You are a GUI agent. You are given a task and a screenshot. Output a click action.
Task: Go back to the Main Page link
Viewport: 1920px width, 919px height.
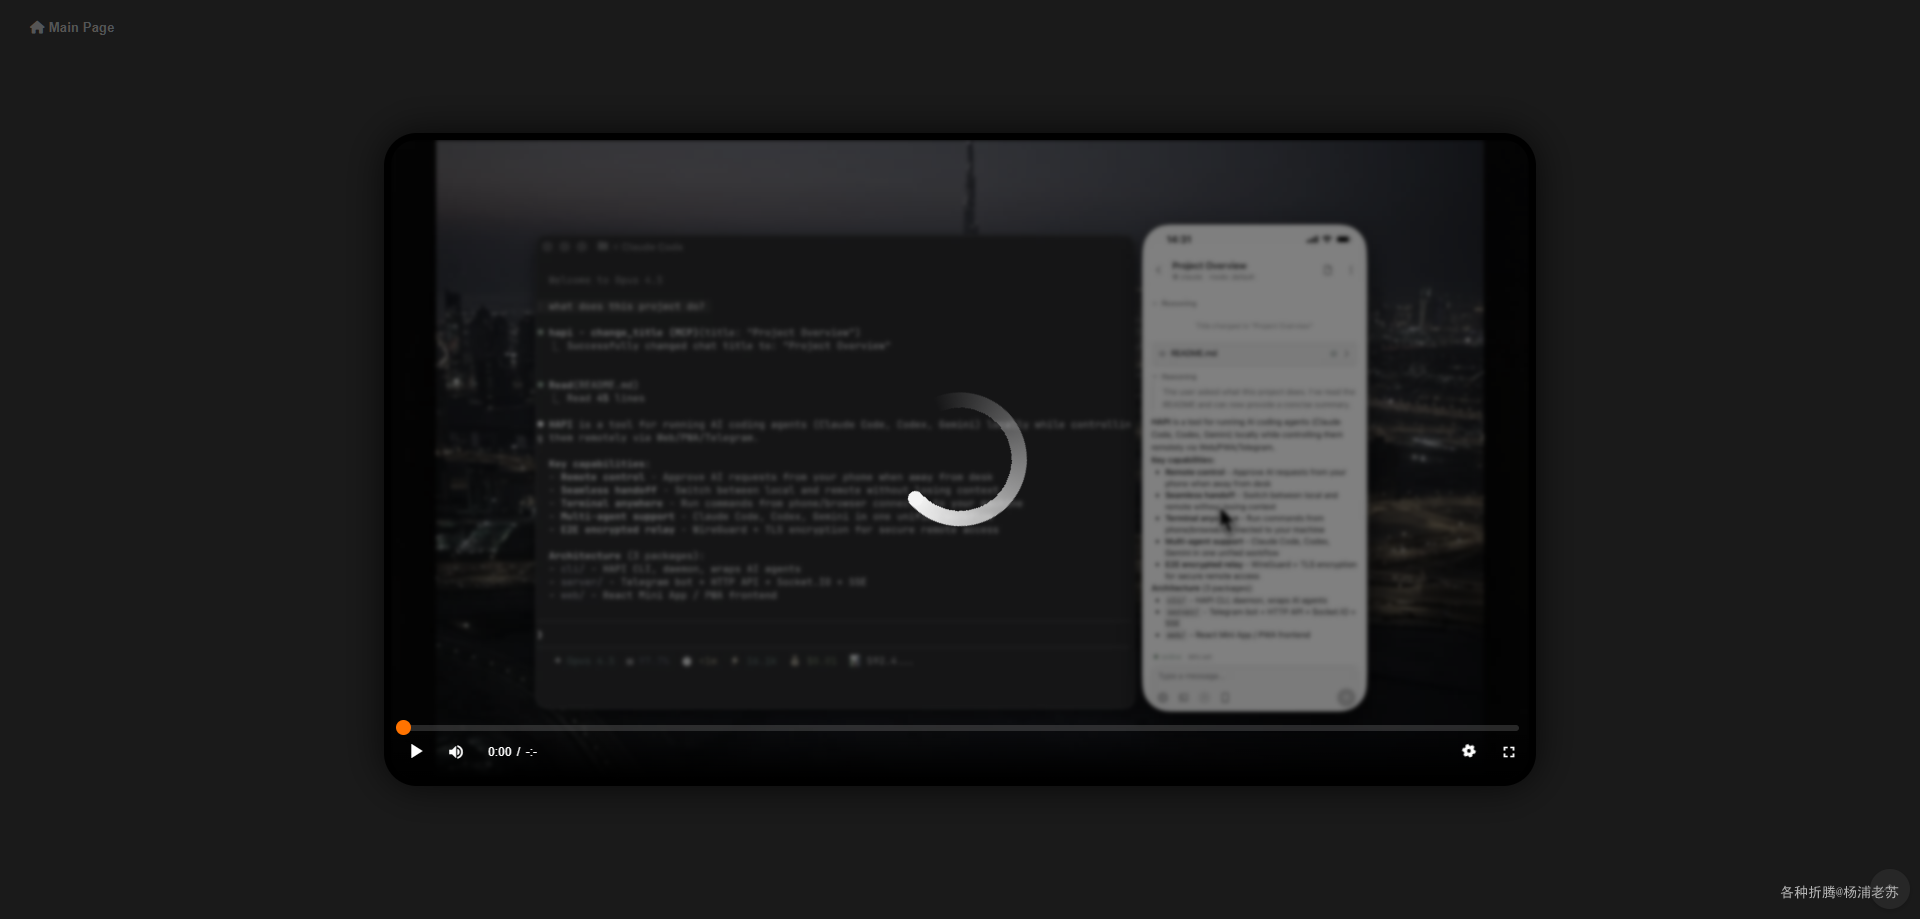pyautogui.click(x=72, y=27)
